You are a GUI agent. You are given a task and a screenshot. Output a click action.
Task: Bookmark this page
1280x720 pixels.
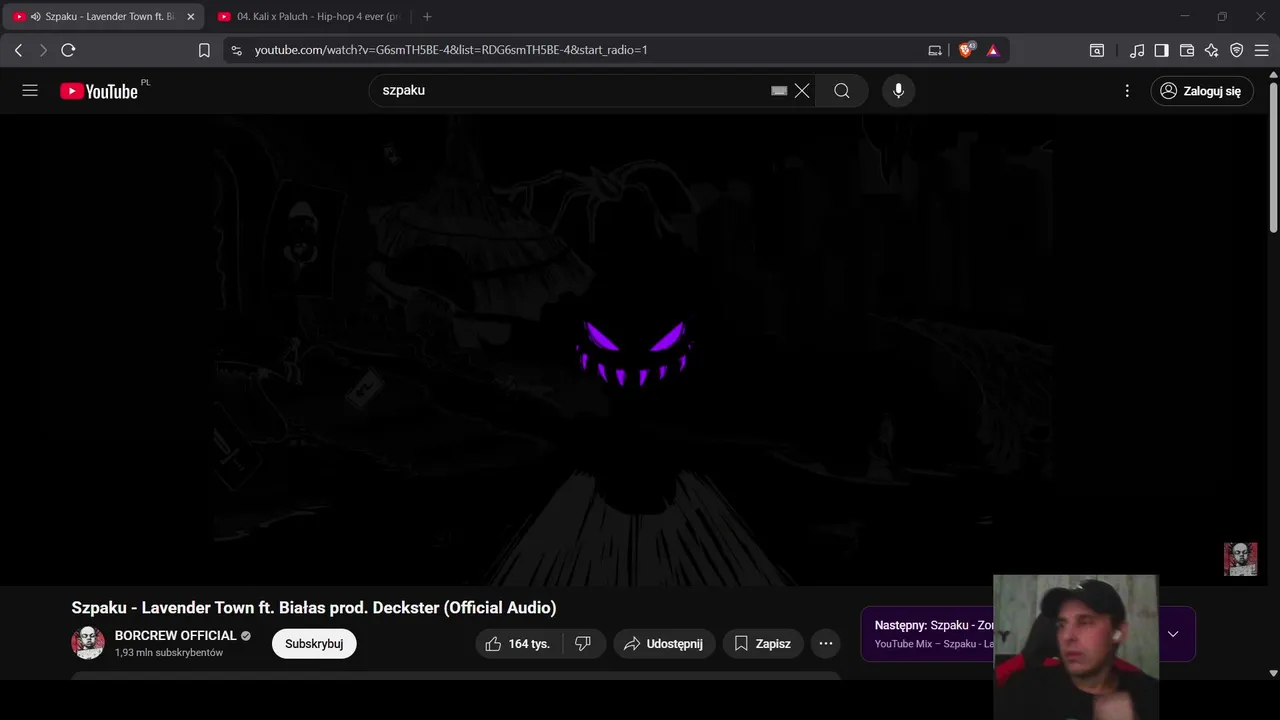point(204,50)
